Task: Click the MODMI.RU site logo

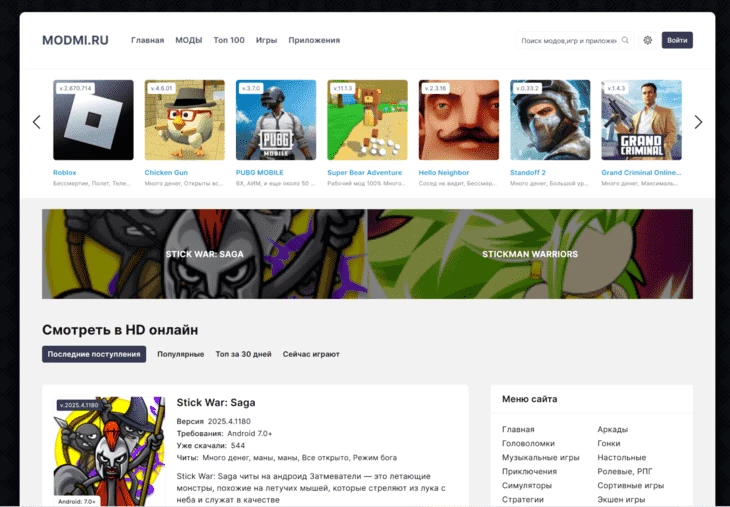Action: tap(75, 40)
